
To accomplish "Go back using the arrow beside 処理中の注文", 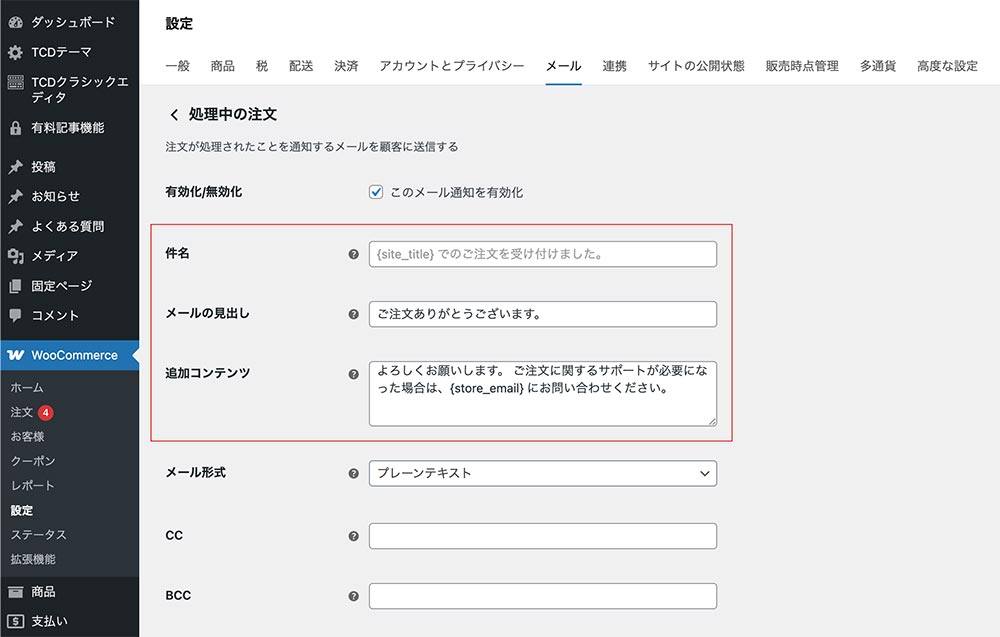I will pyautogui.click(x=174, y=115).
